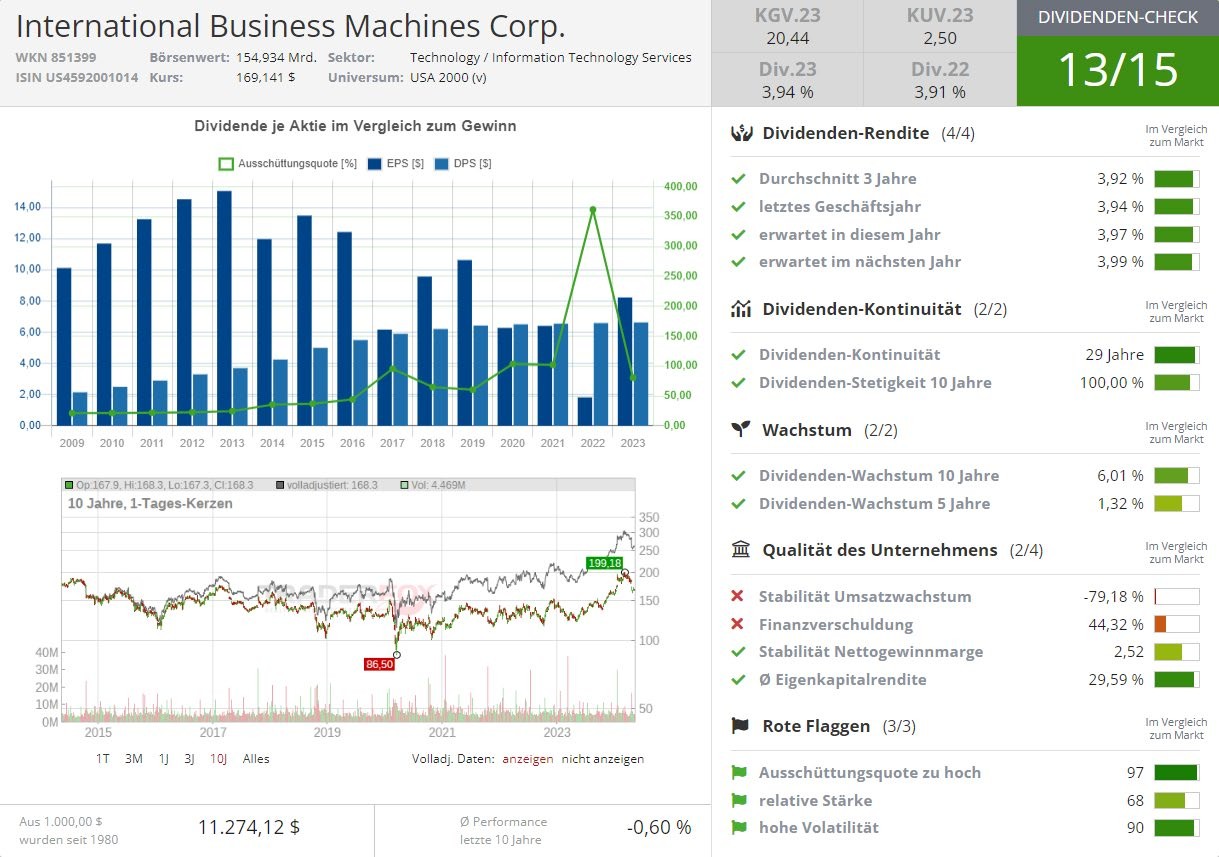The image size is (1219, 857).
Task: Click green flag next to hohe Volatilität
Action: coord(739,827)
